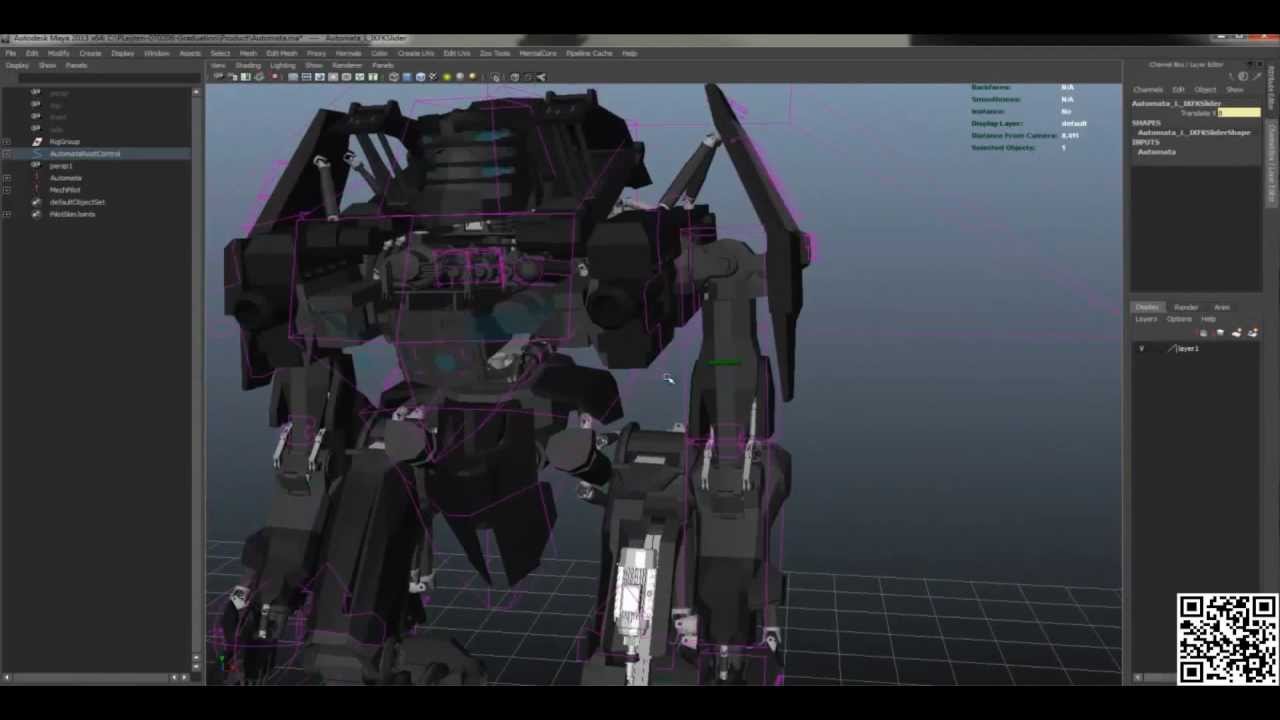This screenshot has width=1280, height=720.
Task: Toggle the safe action icon
Action: click(359, 77)
